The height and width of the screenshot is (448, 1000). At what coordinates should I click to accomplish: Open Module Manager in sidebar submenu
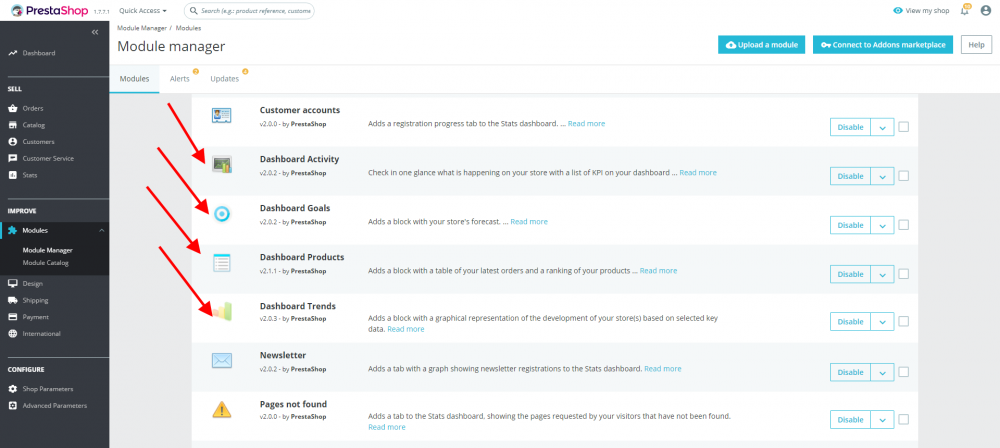47,250
